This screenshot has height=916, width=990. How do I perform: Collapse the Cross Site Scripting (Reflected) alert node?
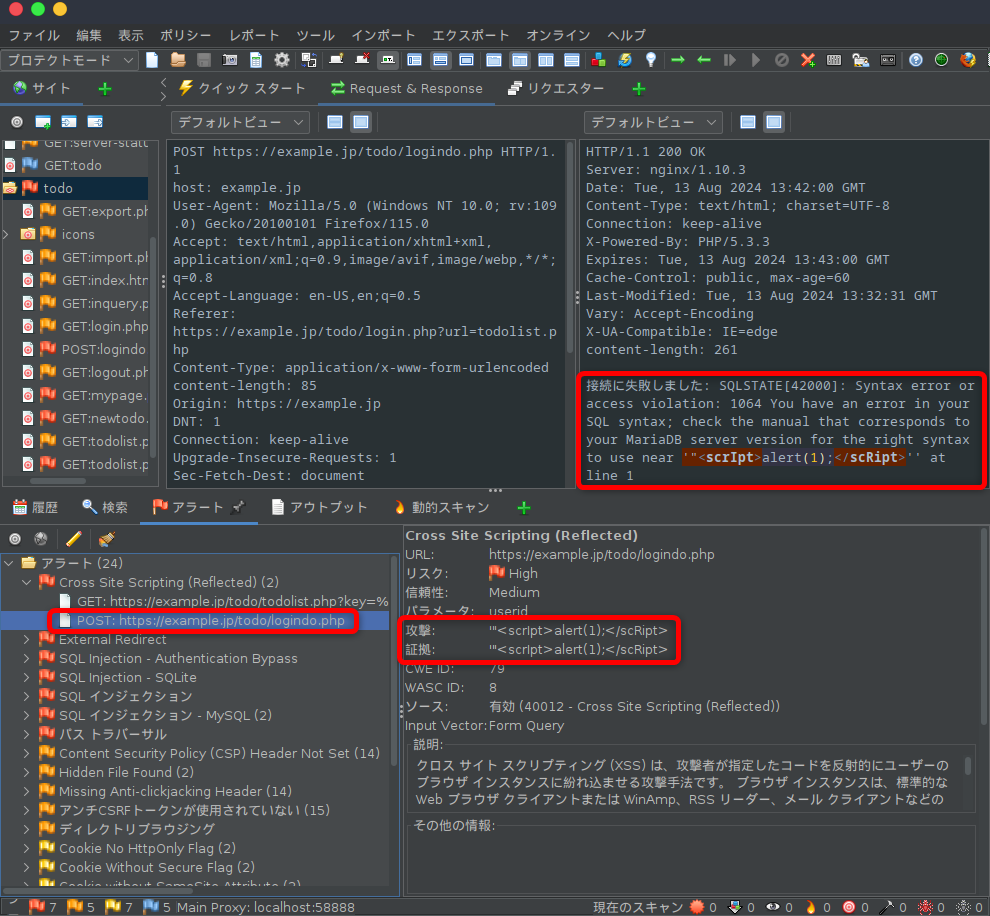point(27,582)
